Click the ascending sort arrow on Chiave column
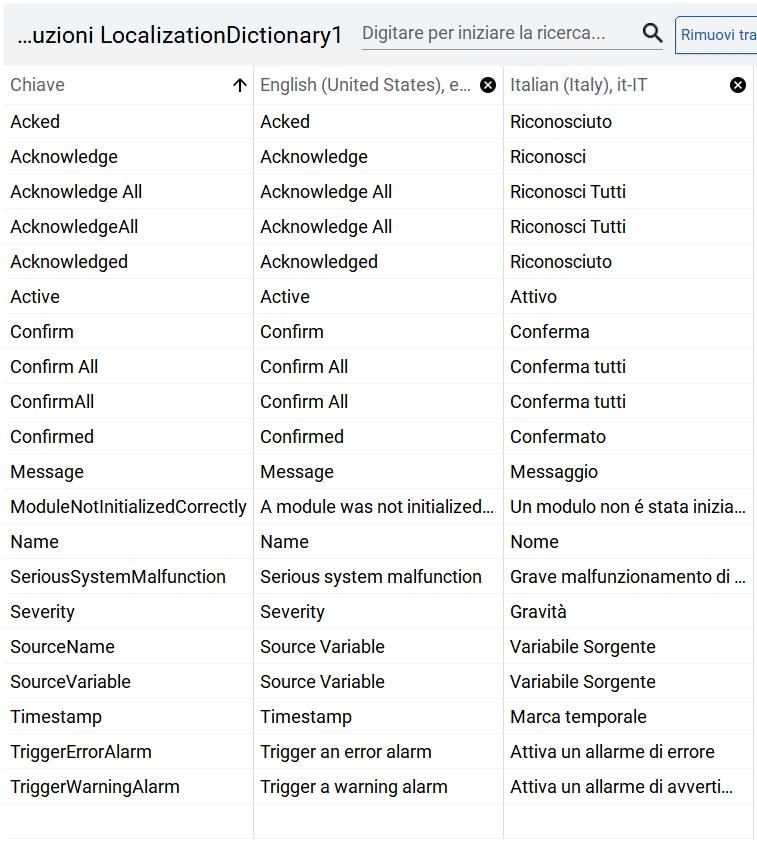 pyautogui.click(x=240, y=85)
